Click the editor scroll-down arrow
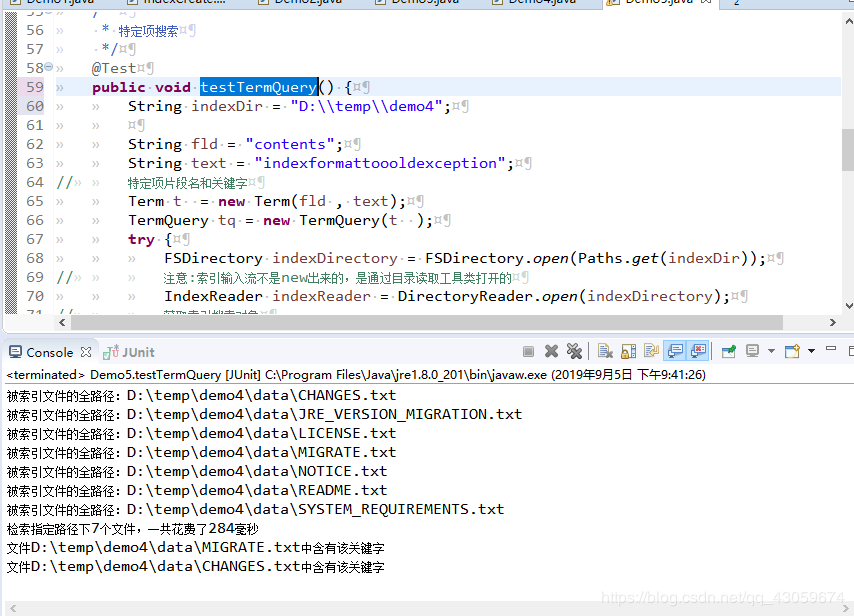Image resolution: width=854 pixels, height=616 pixels. pyautogui.click(x=849, y=306)
